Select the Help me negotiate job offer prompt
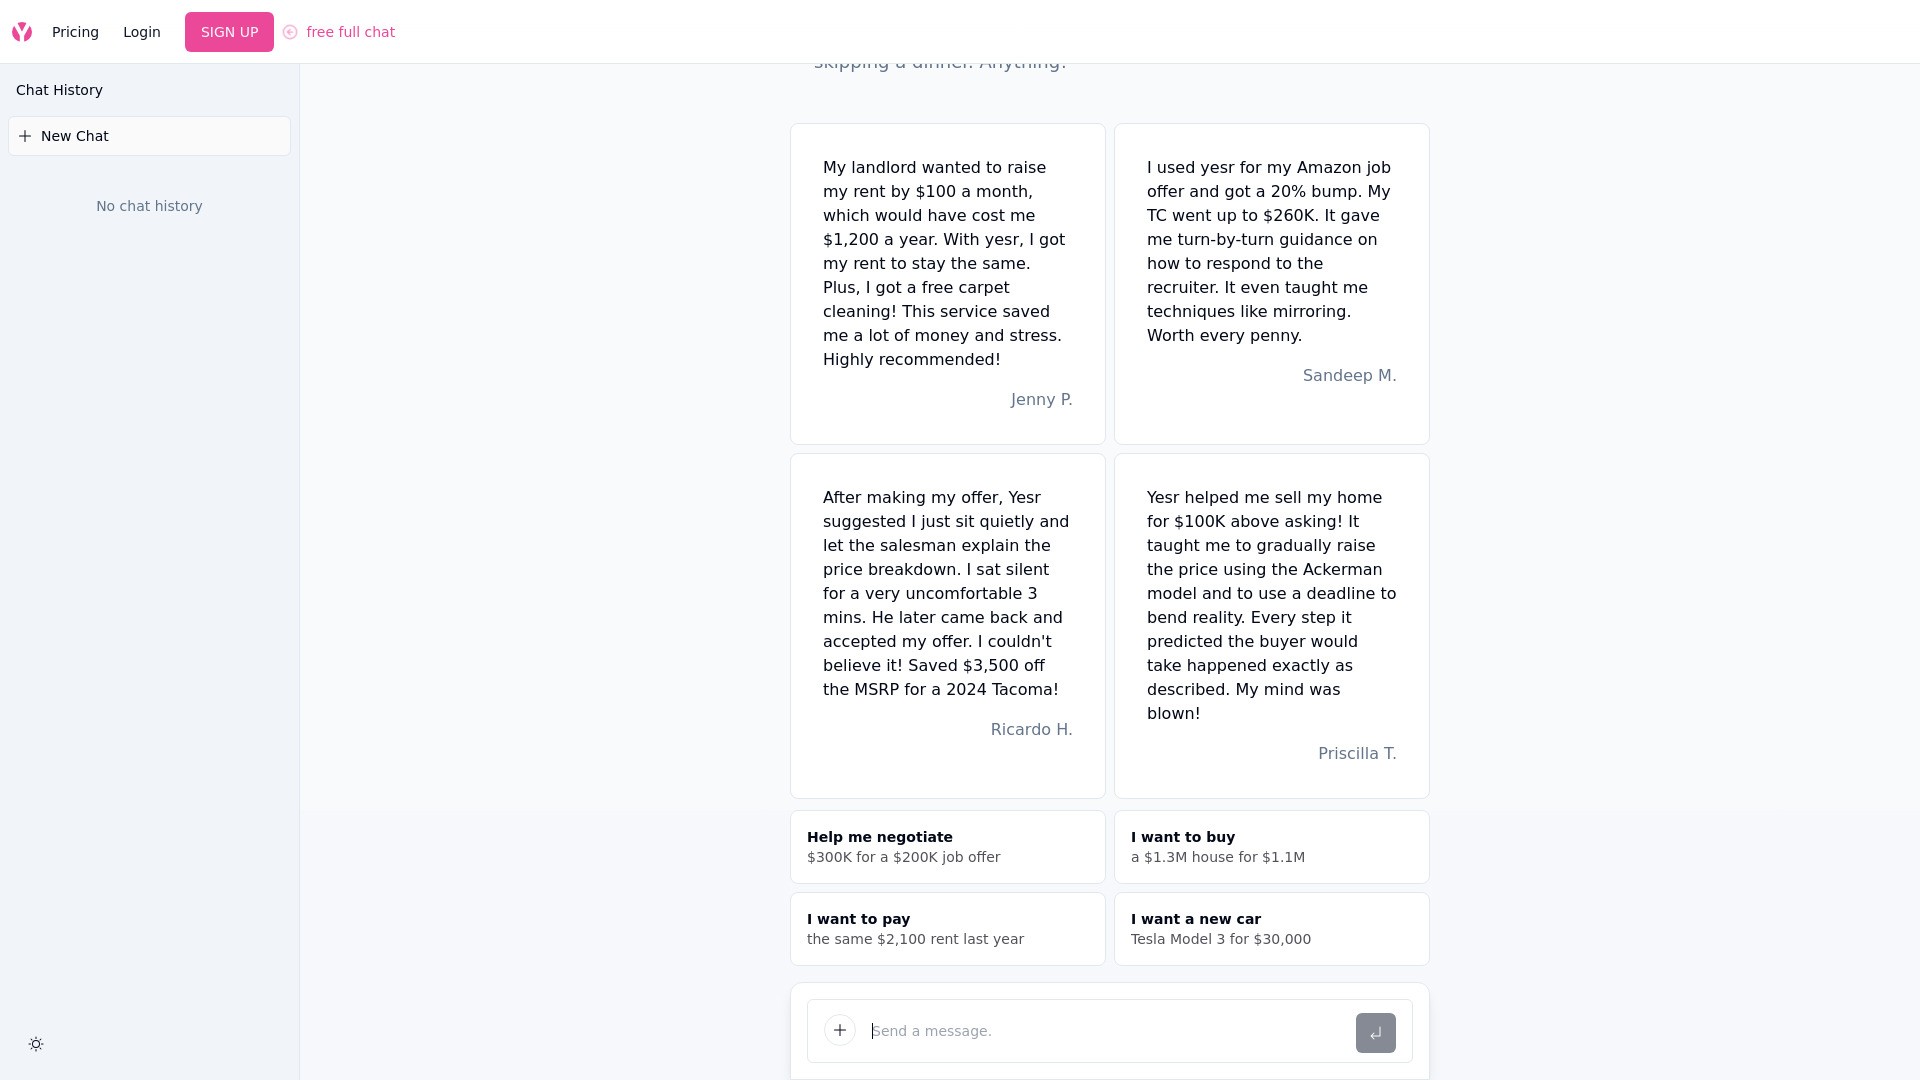 tap(947, 847)
